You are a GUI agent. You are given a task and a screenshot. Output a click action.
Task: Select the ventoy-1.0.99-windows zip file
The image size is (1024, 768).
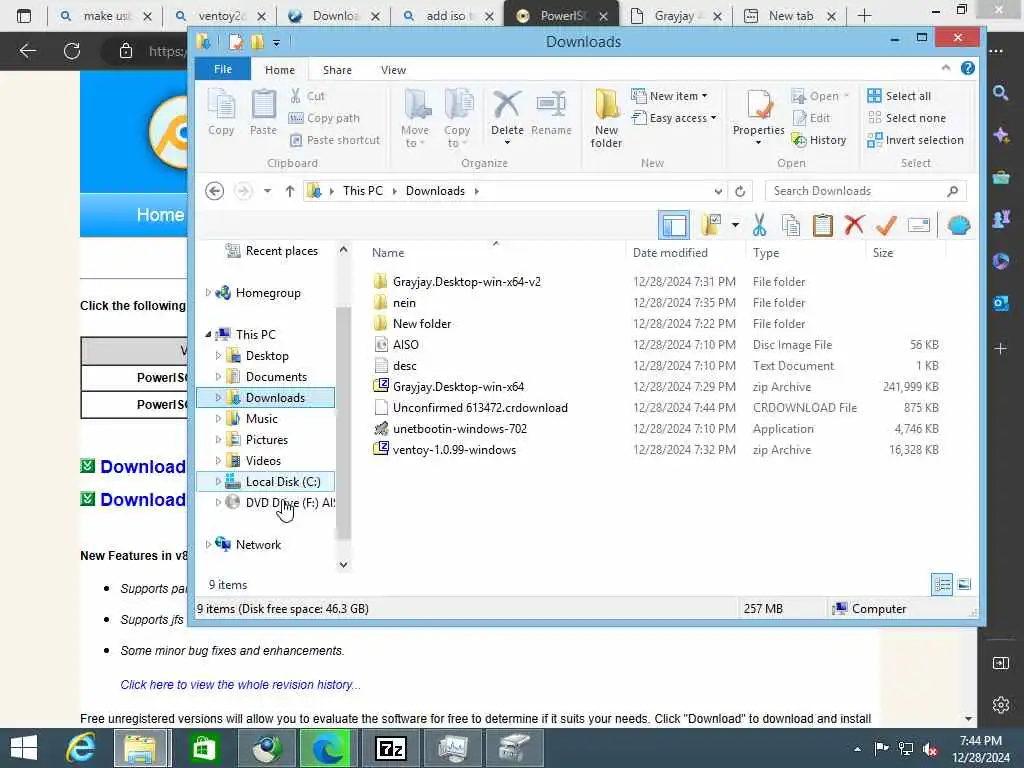[455, 450]
